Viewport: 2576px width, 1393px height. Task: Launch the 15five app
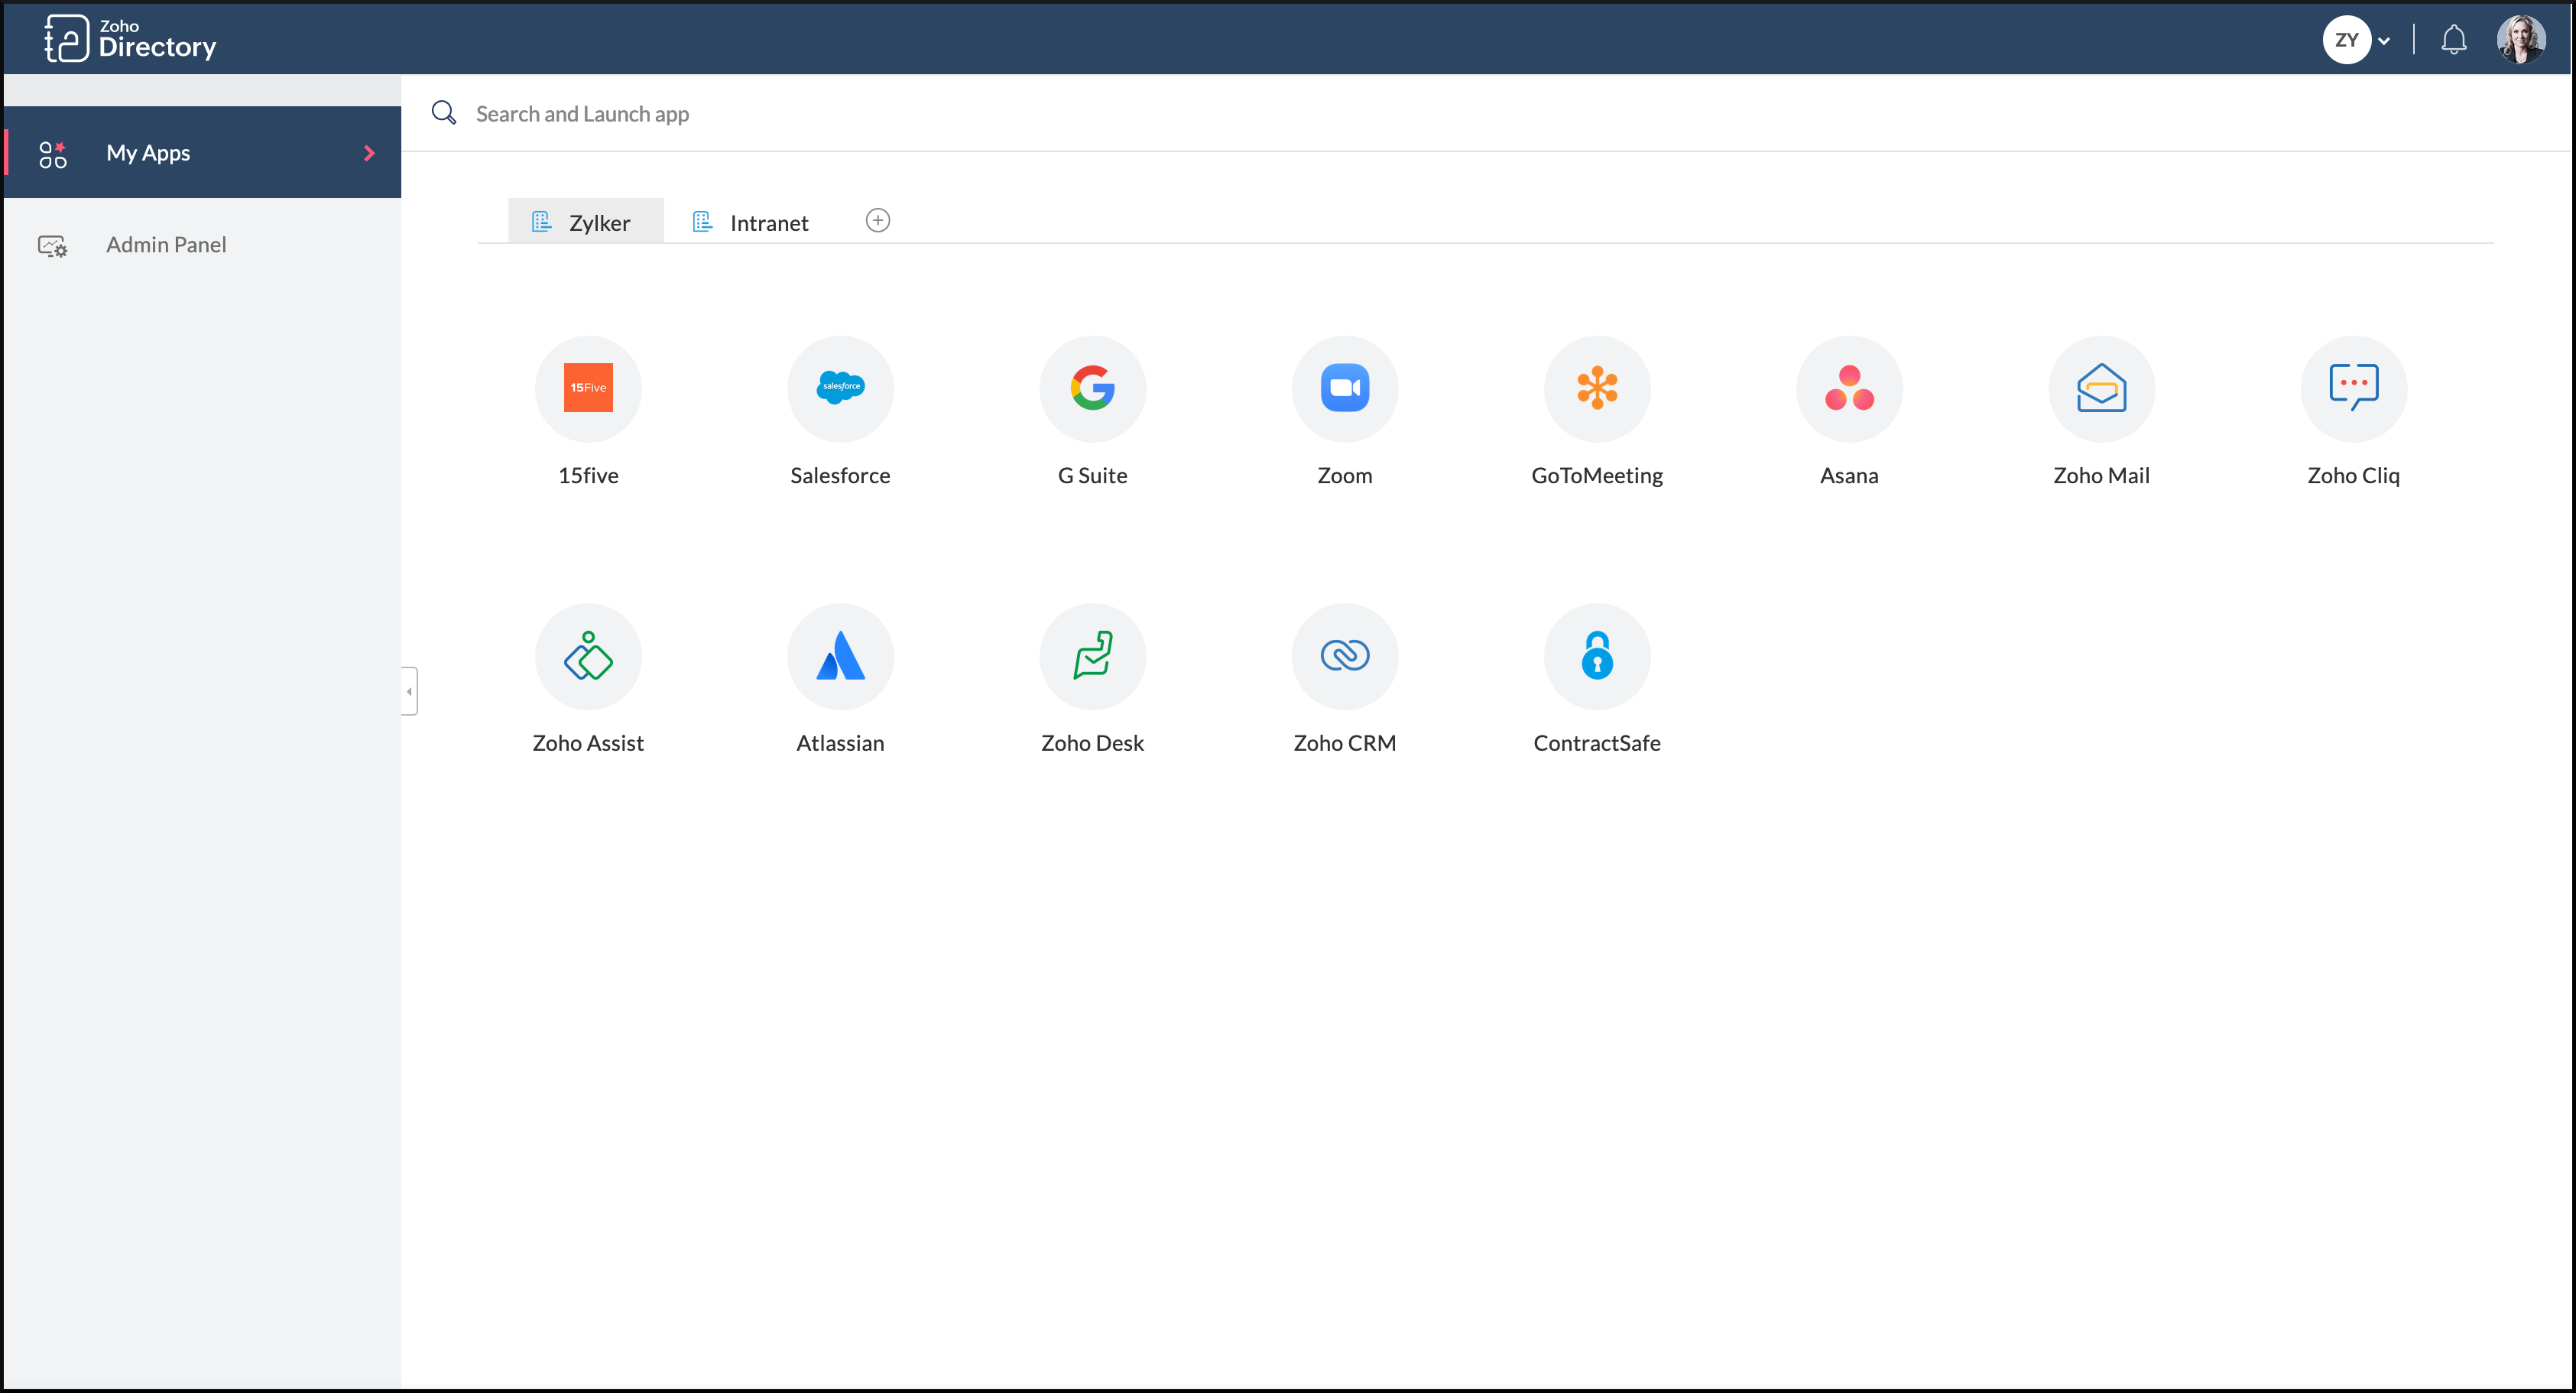(588, 388)
